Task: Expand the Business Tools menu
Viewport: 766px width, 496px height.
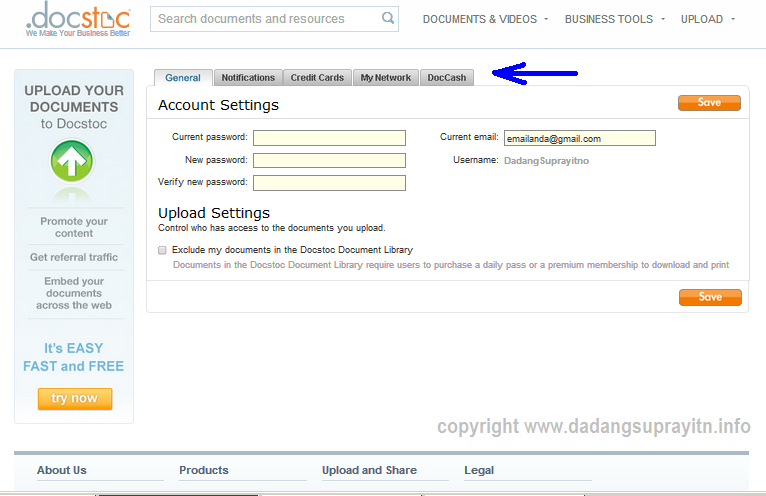Action: point(615,19)
